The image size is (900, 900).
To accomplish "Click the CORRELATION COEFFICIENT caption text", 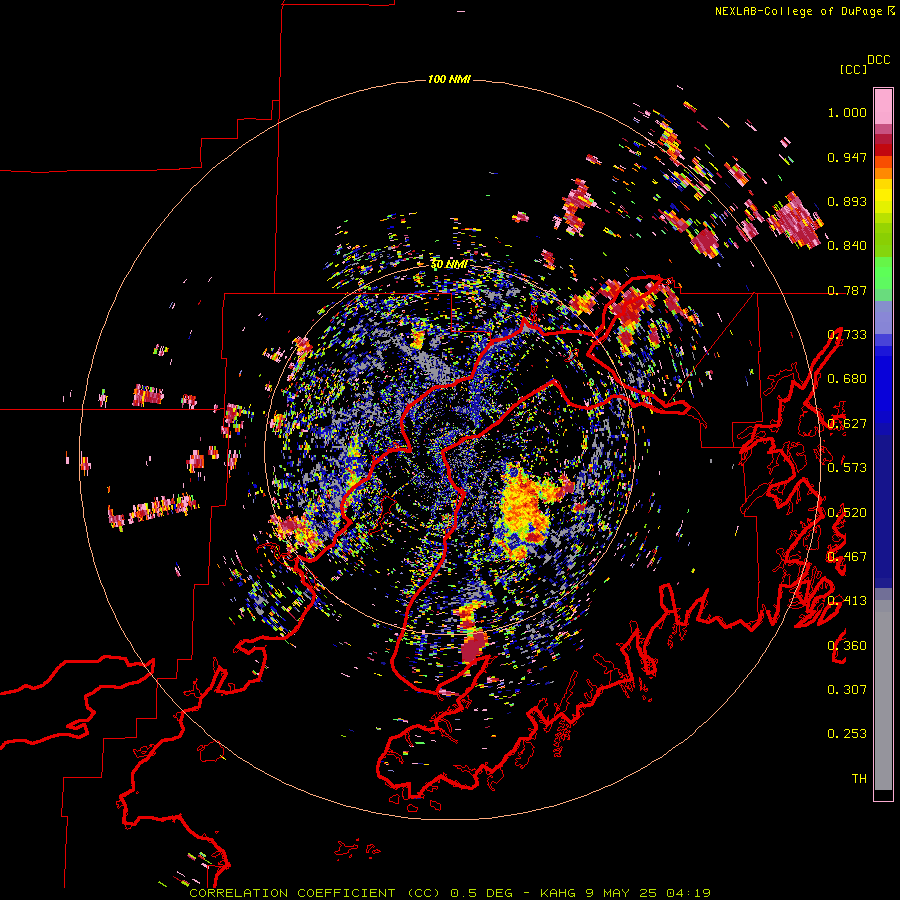I will pyautogui.click(x=292, y=893).
